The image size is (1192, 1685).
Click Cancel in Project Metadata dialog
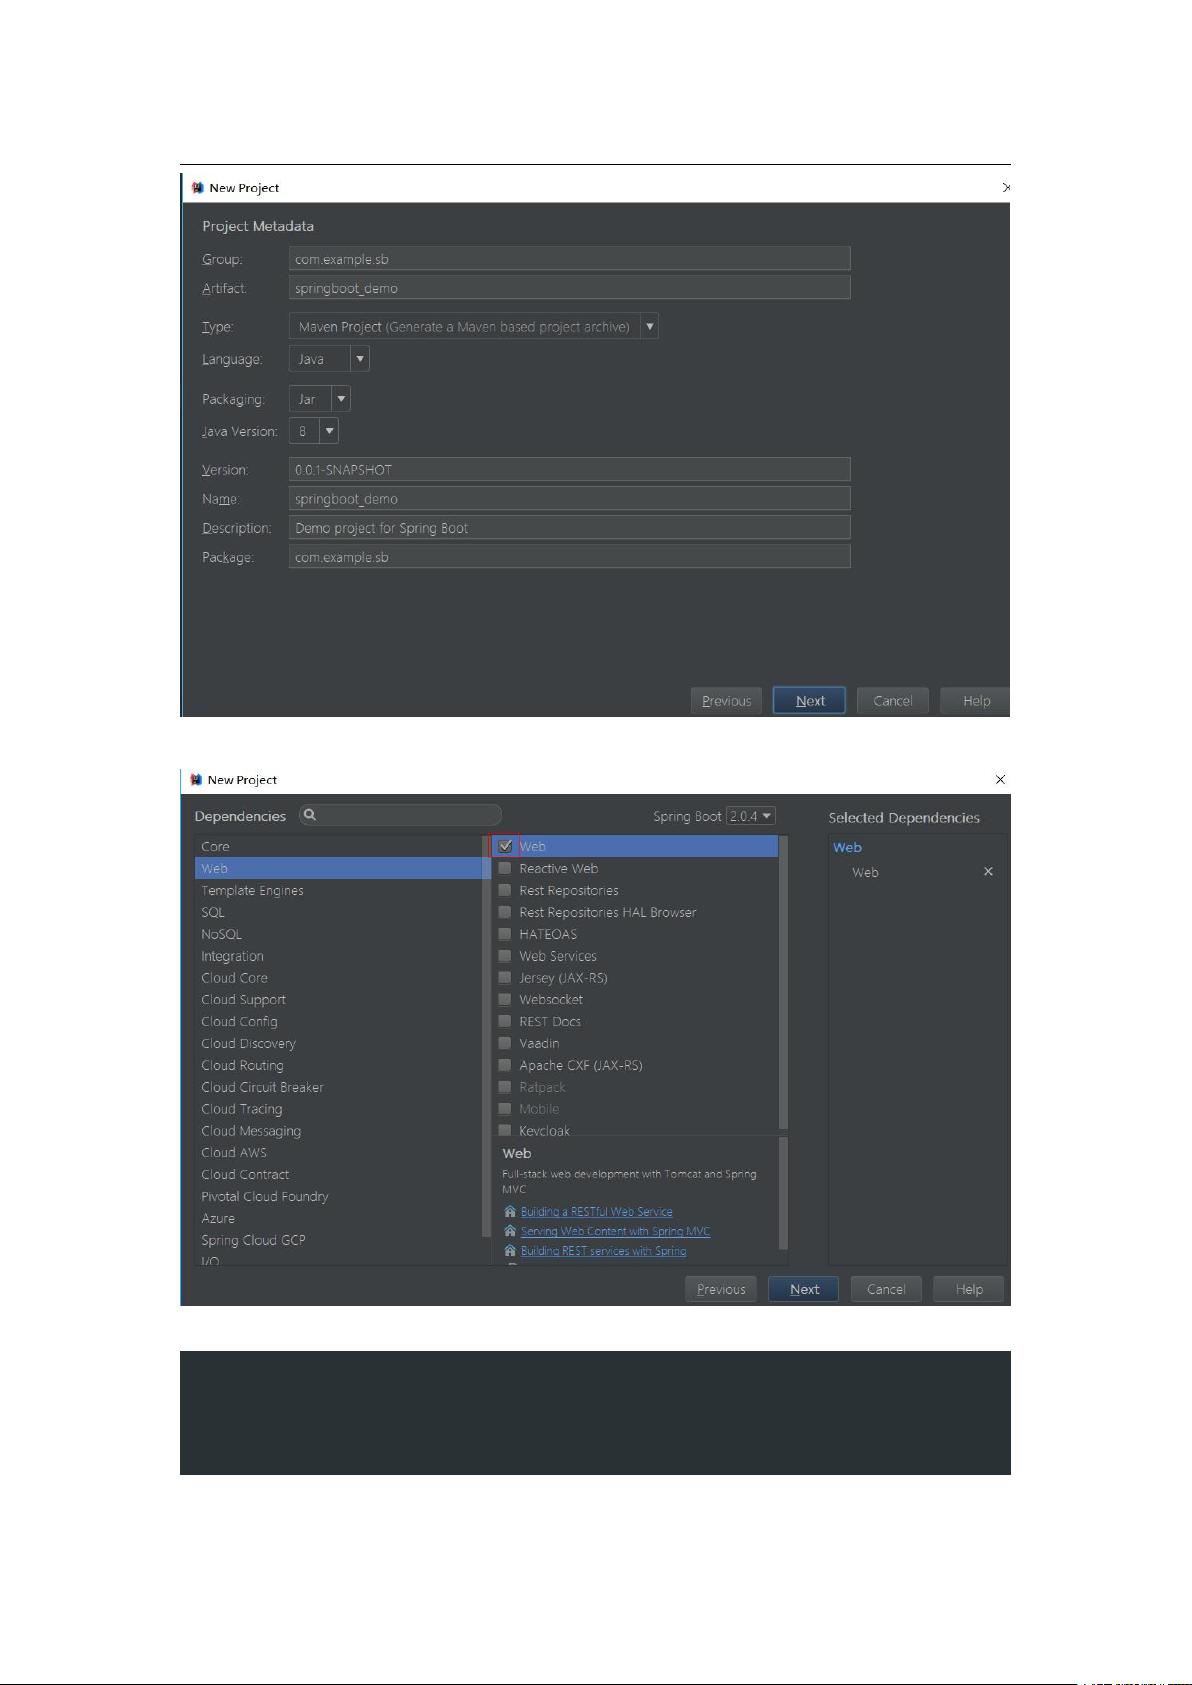point(892,700)
